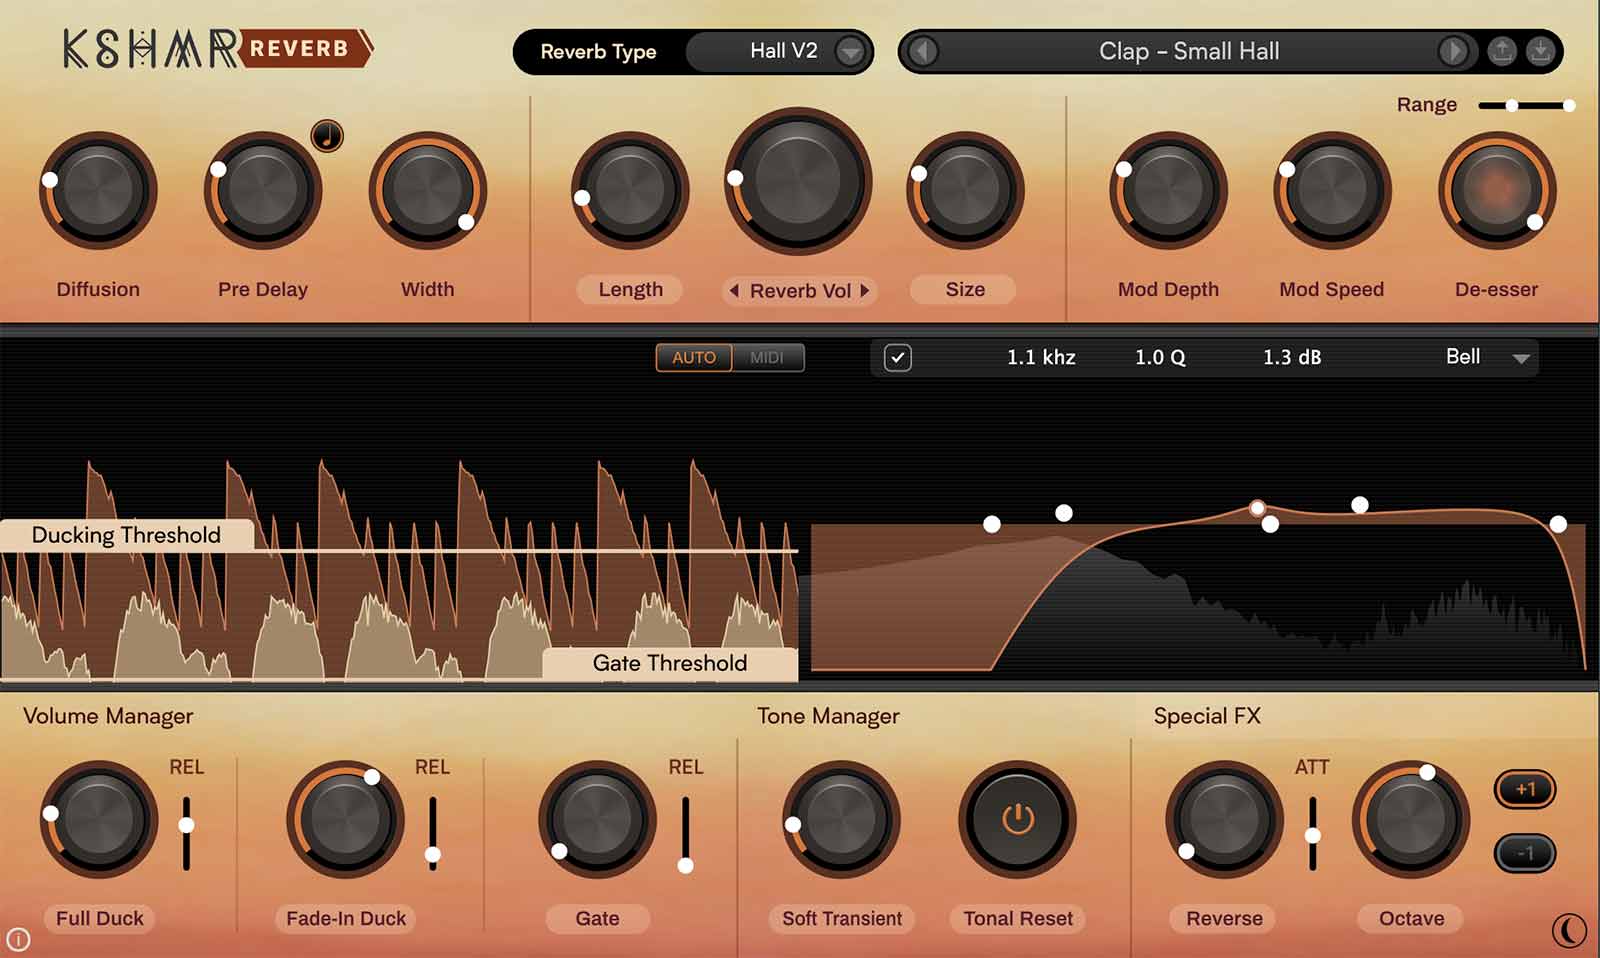Switch to the MIDI mode tab
Image resolution: width=1600 pixels, height=958 pixels.
(768, 357)
